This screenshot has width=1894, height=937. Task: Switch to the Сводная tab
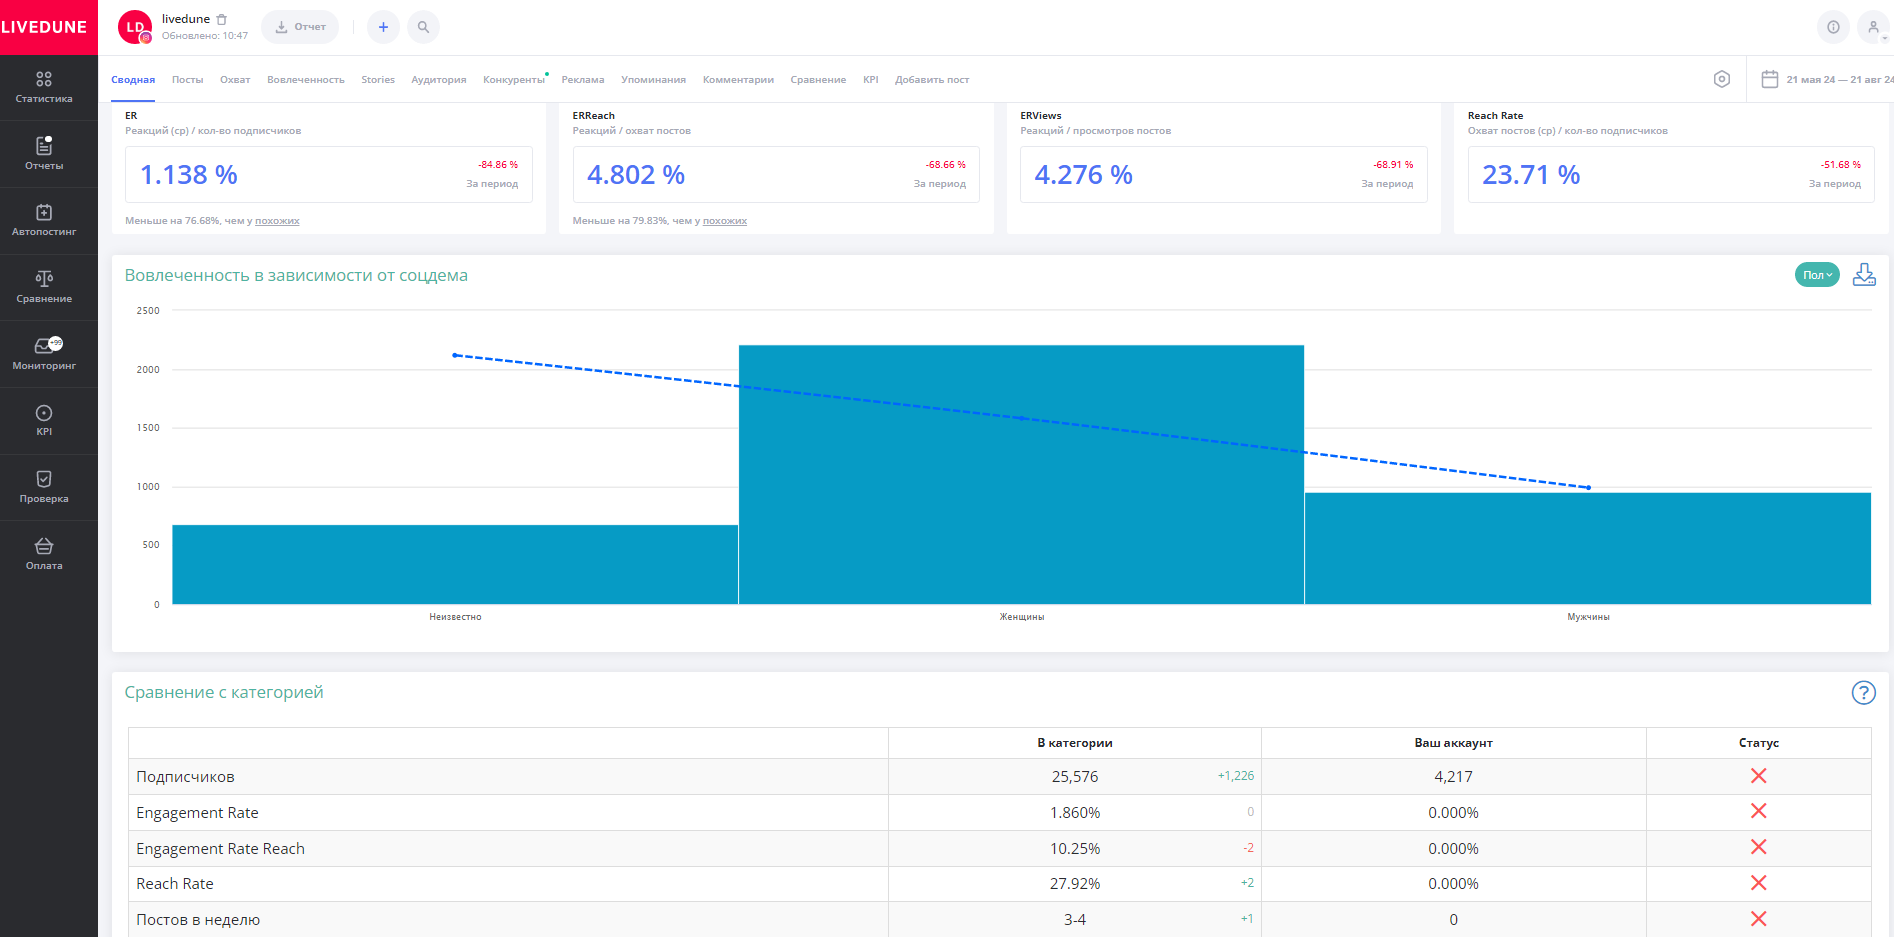133,80
